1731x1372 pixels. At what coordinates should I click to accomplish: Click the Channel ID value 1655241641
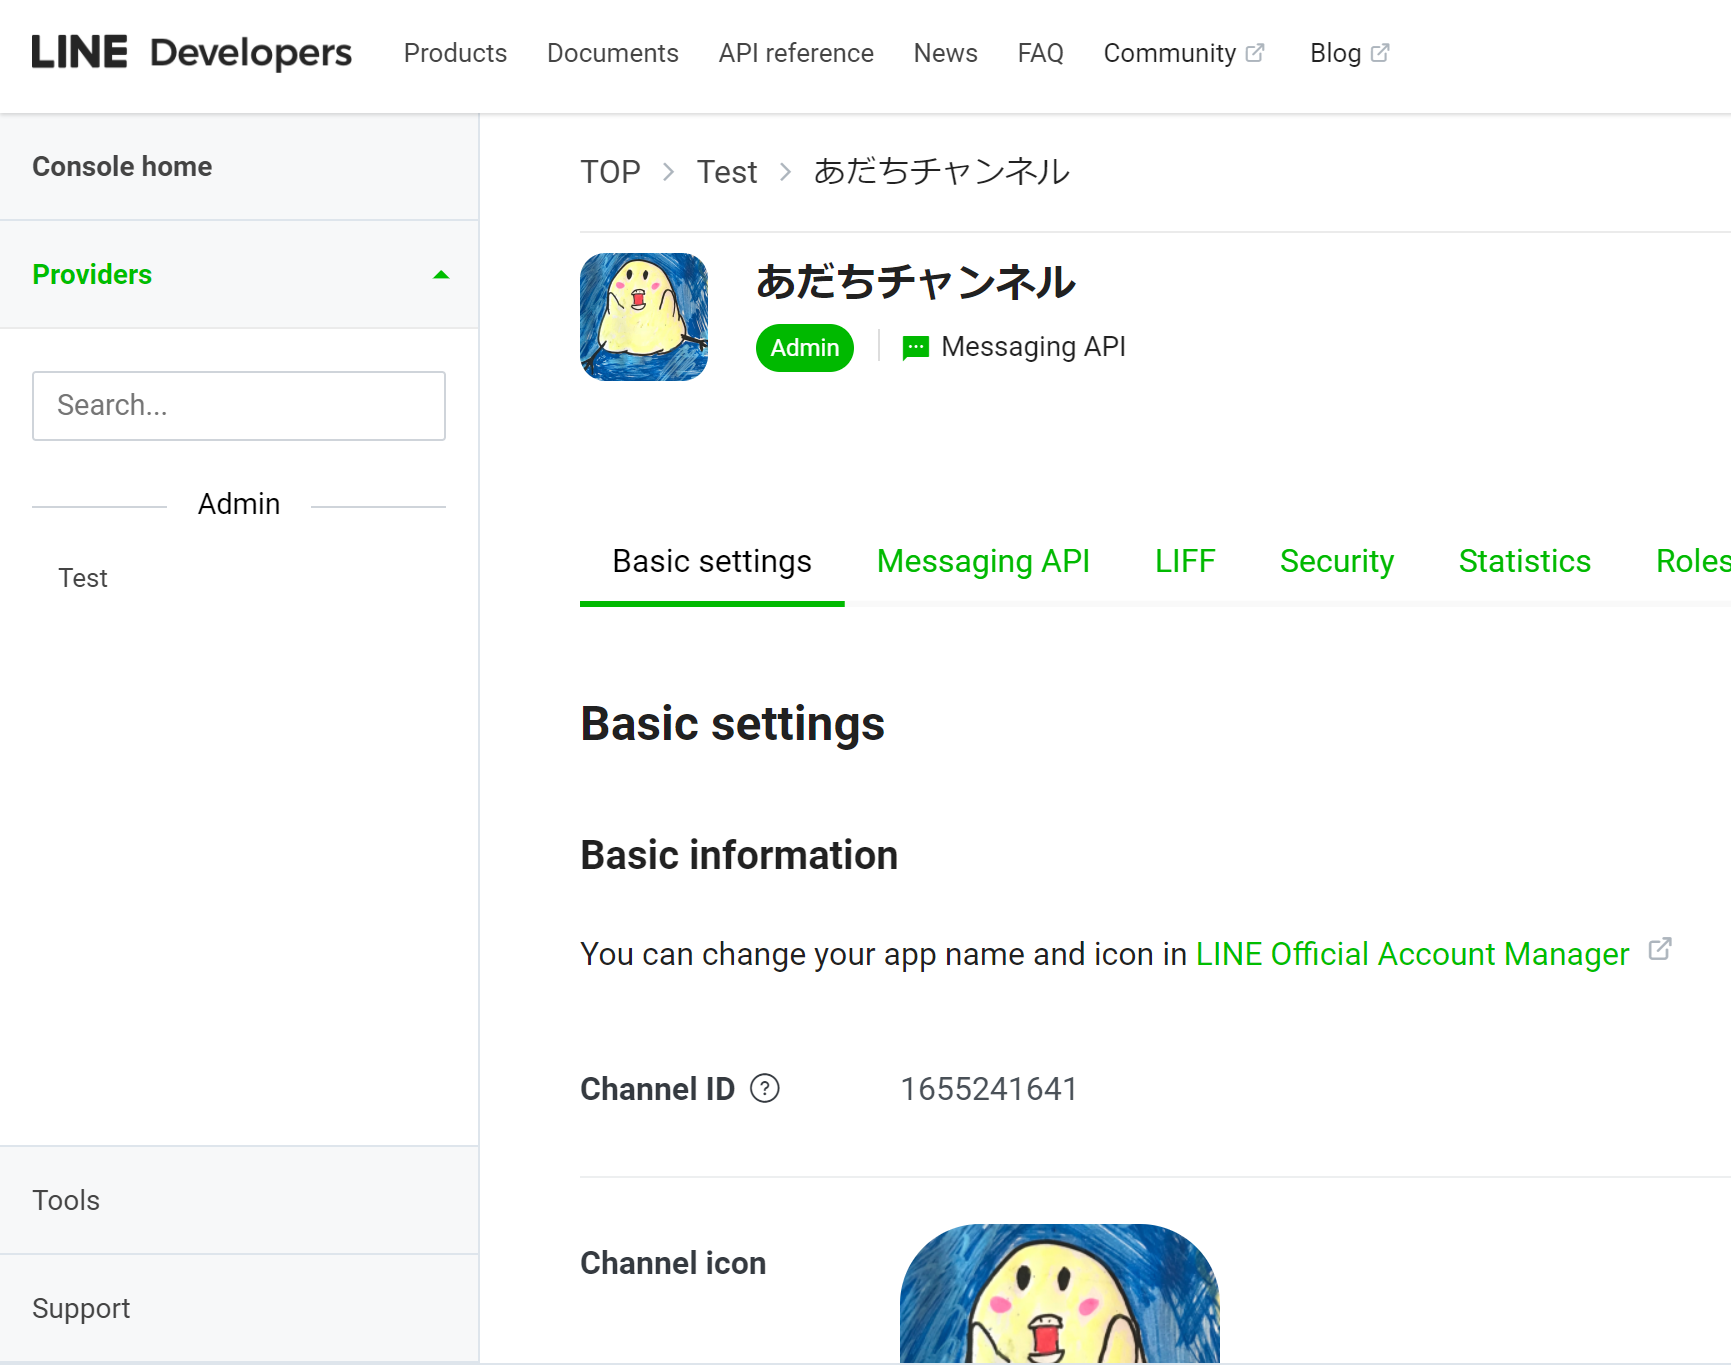click(989, 1089)
